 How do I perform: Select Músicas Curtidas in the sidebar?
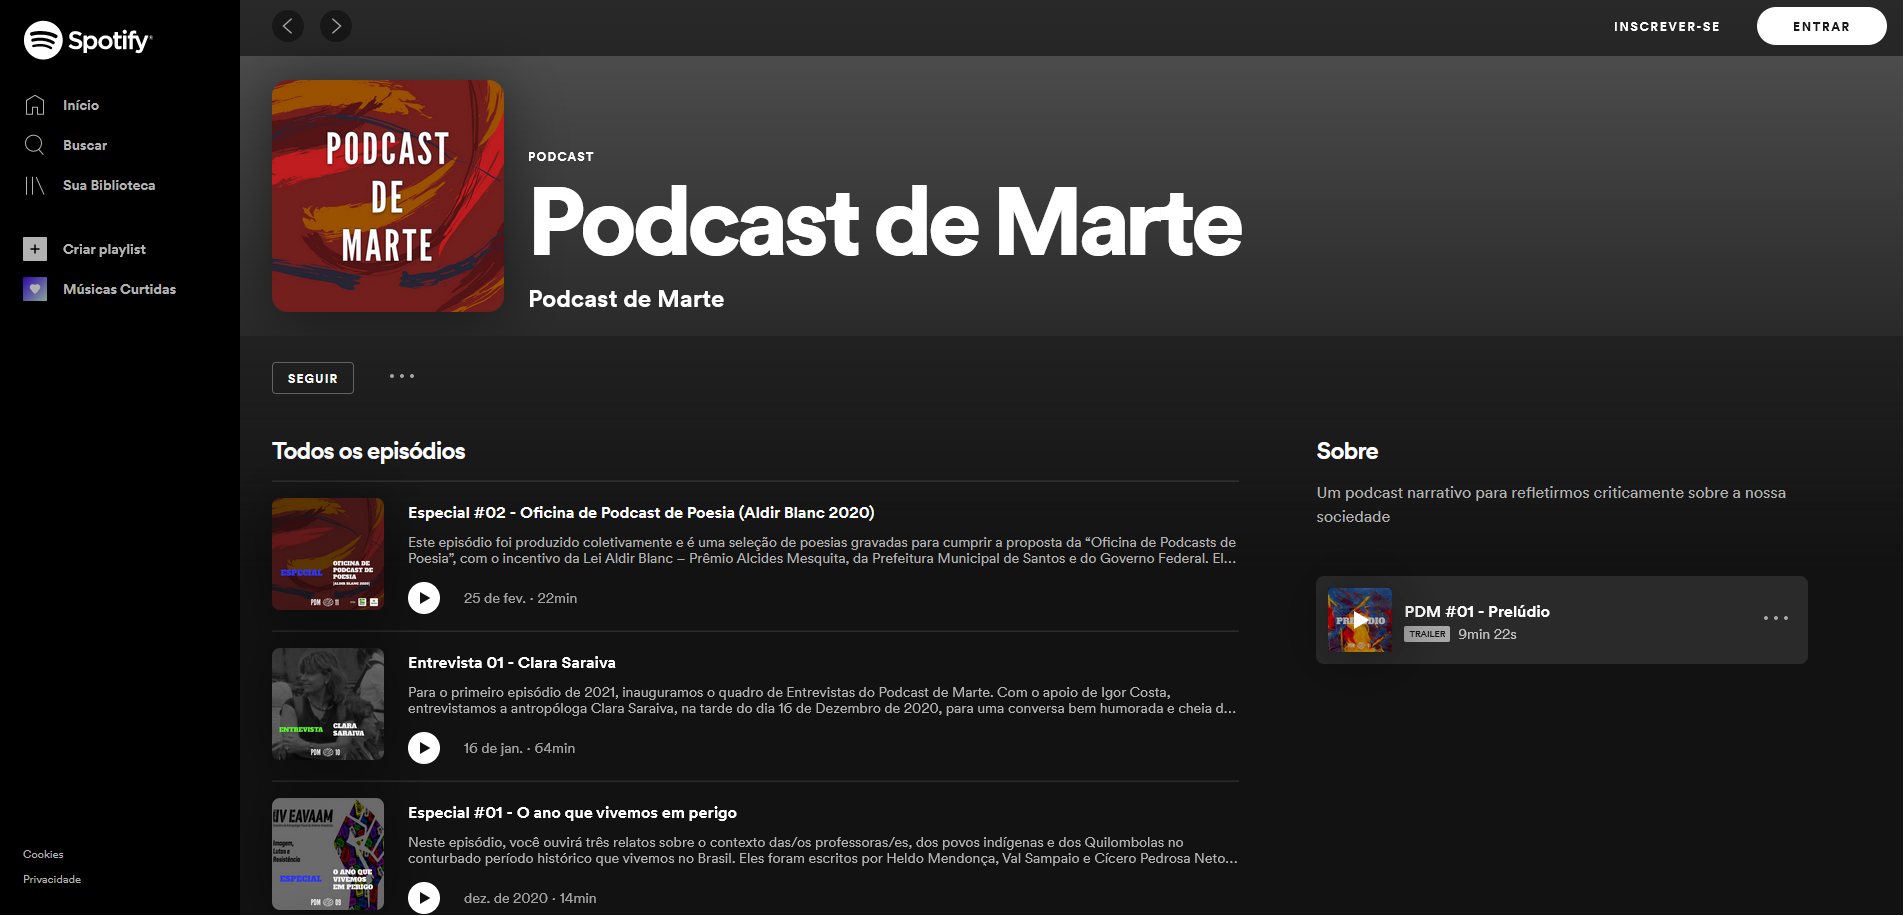tap(119, 289)
